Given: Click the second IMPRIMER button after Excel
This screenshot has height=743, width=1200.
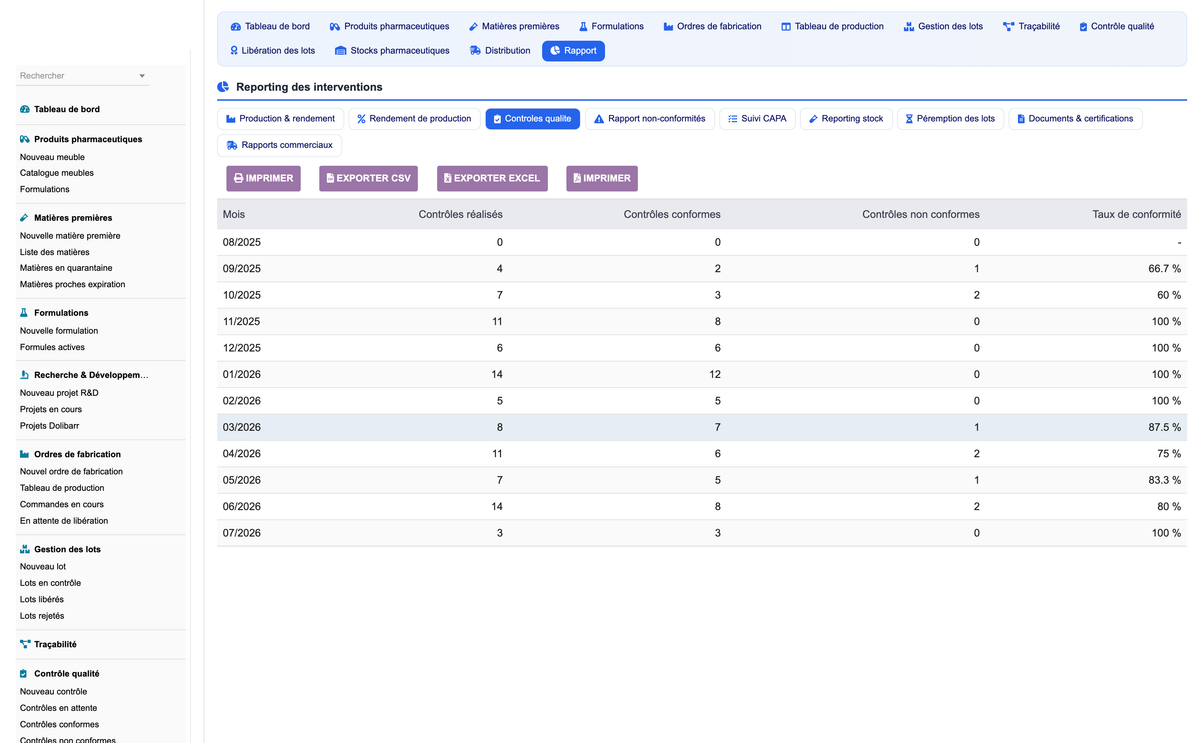Looking at the screenshot, I should coord(602,178).
